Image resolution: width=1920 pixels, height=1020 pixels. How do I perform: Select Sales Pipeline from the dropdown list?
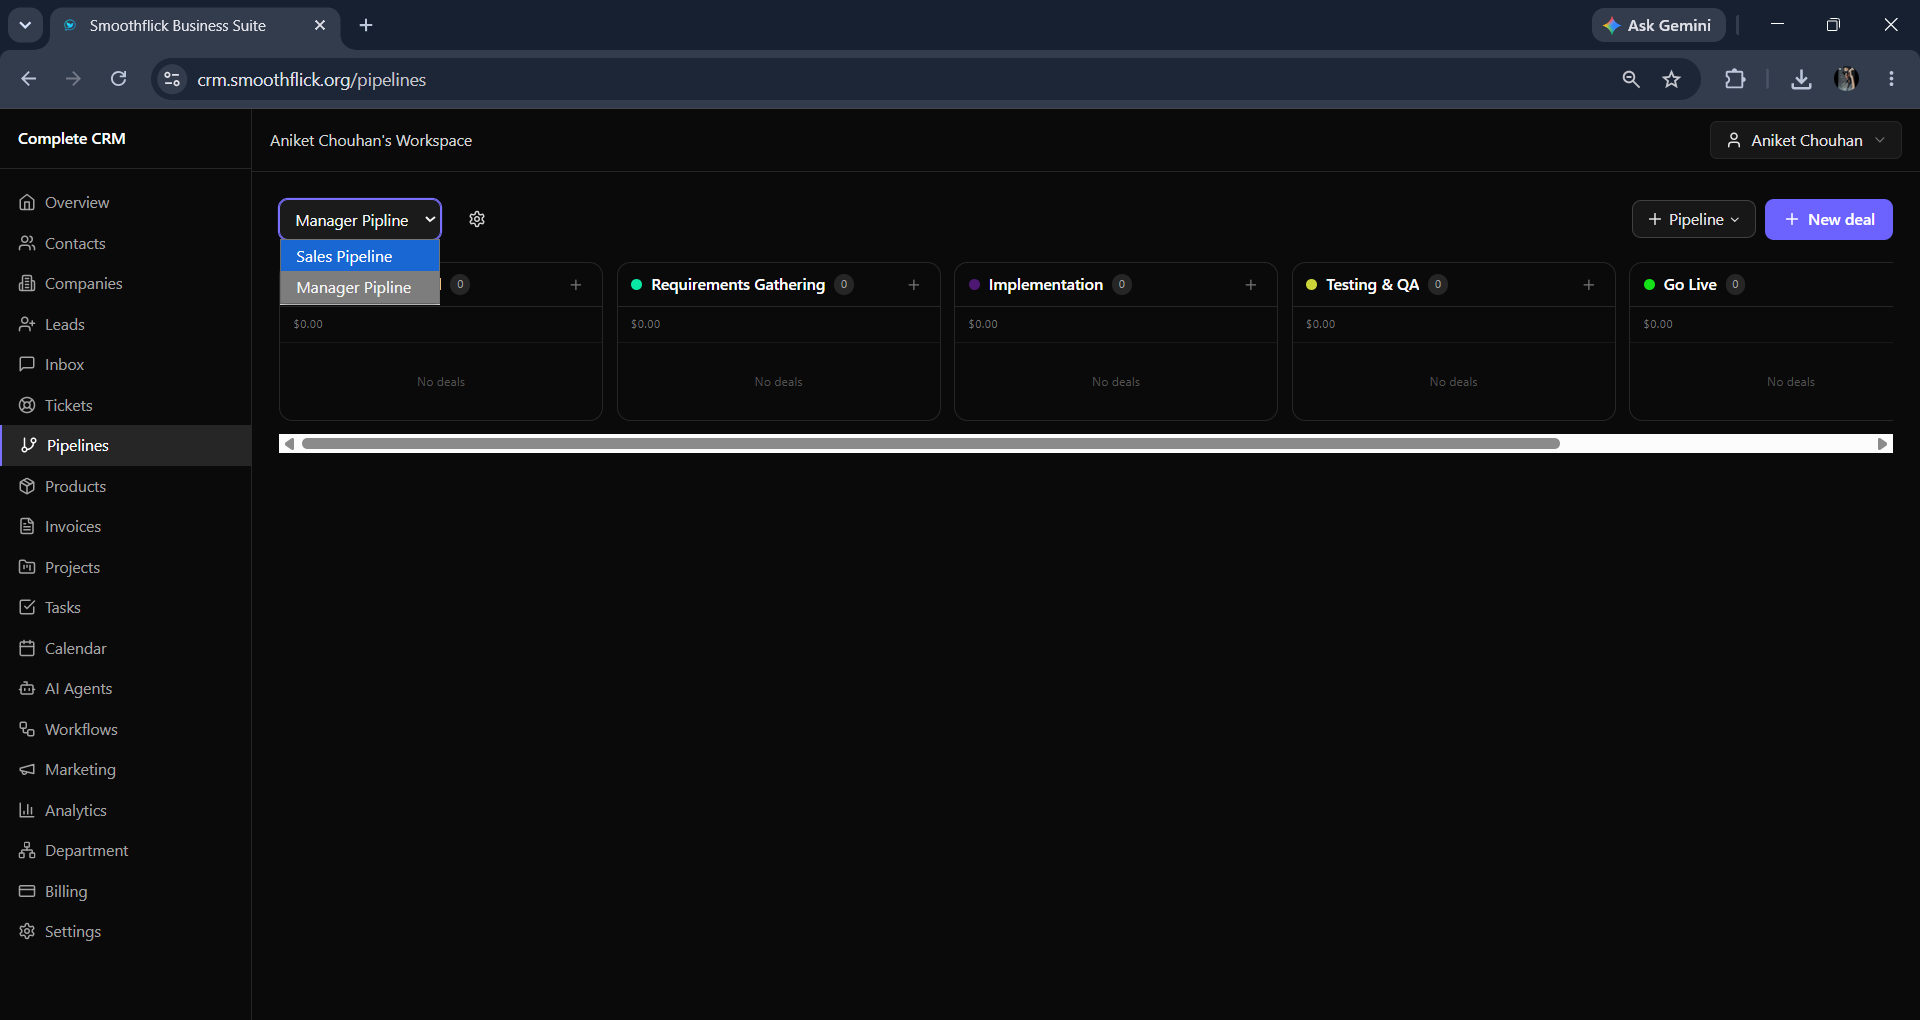pos(360,256)
